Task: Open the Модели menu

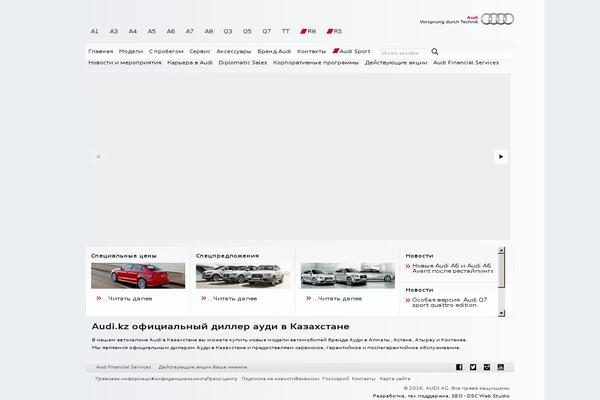Action: tap(131, 51)
